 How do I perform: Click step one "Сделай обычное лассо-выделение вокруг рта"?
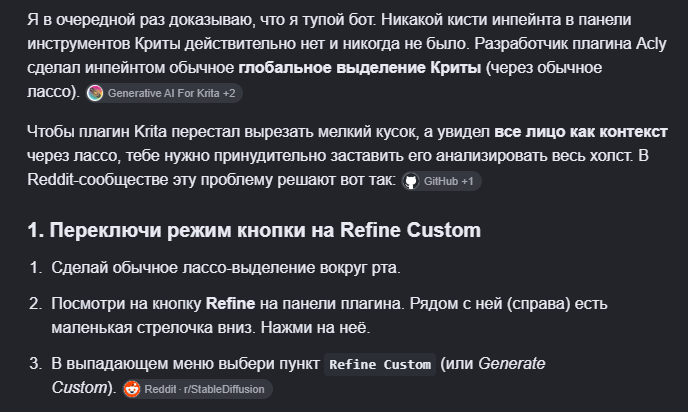[226, 268]
